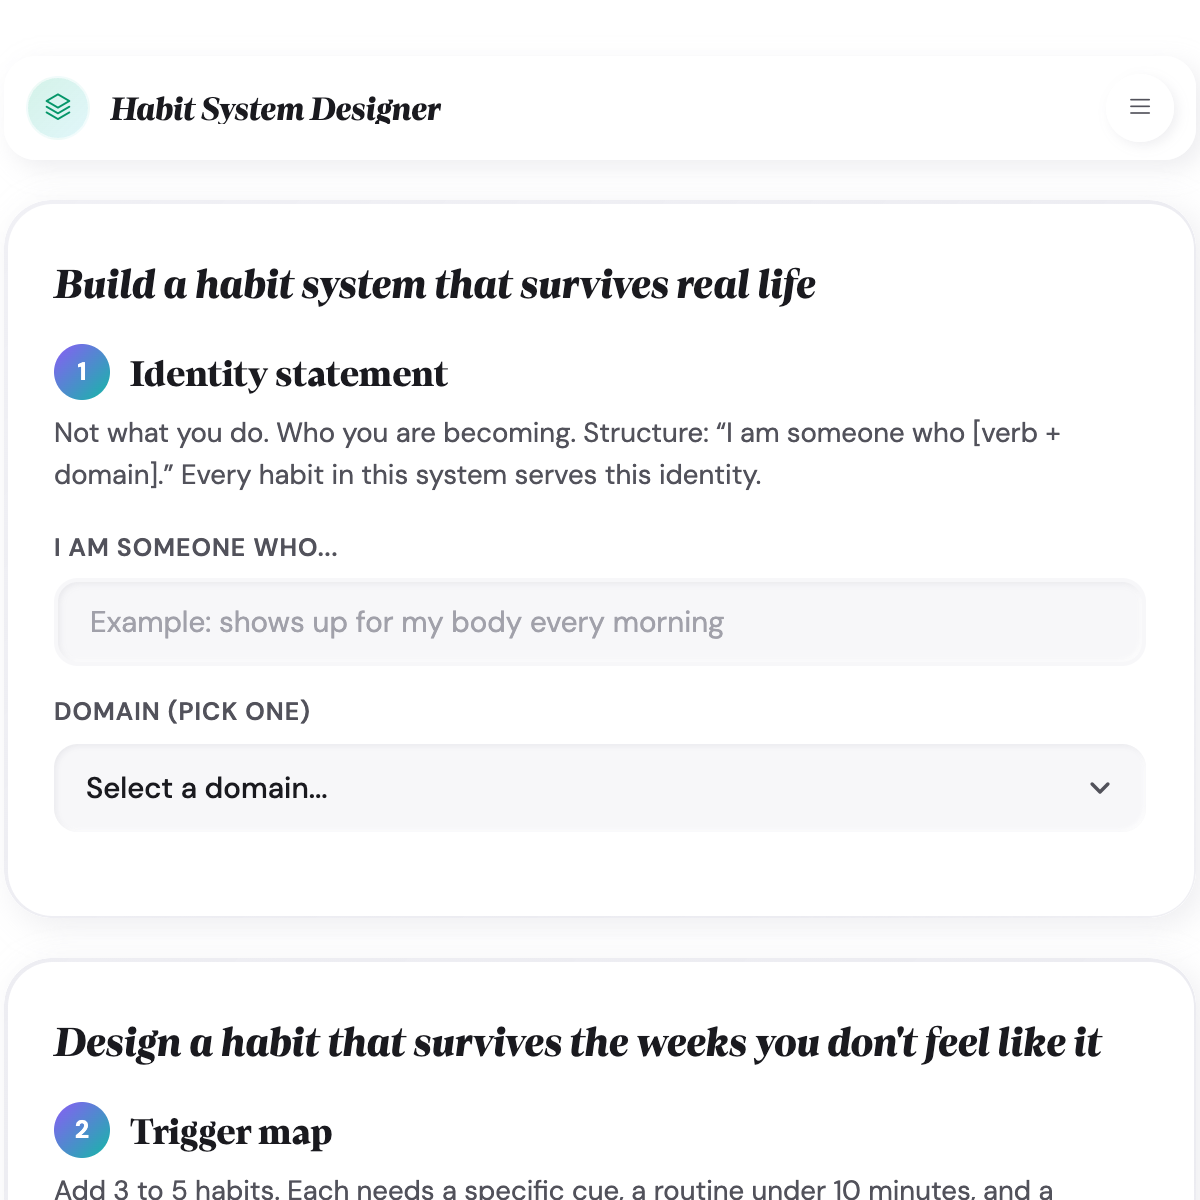The width and height of the screenshot is (1200, 1200).
Task: Click the layers logo icon
Action: pyautogui.click(x=58, y=108)
